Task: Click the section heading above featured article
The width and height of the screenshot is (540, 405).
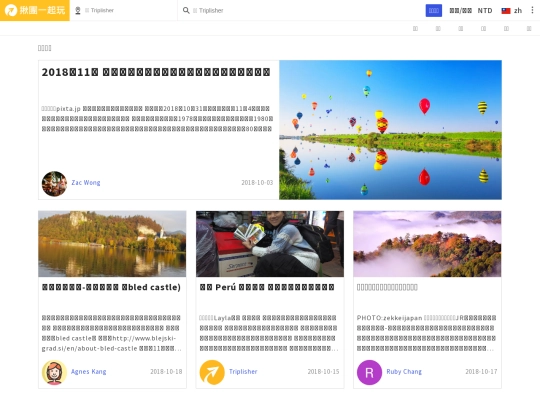Action: [44, 48]
